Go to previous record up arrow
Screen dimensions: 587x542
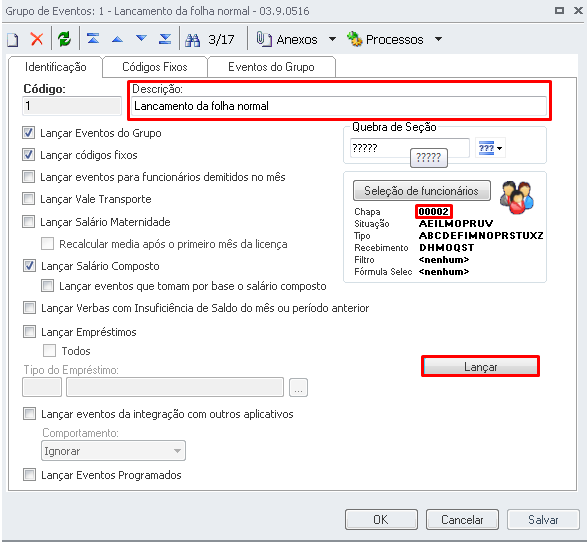click(x=117, y=39)
